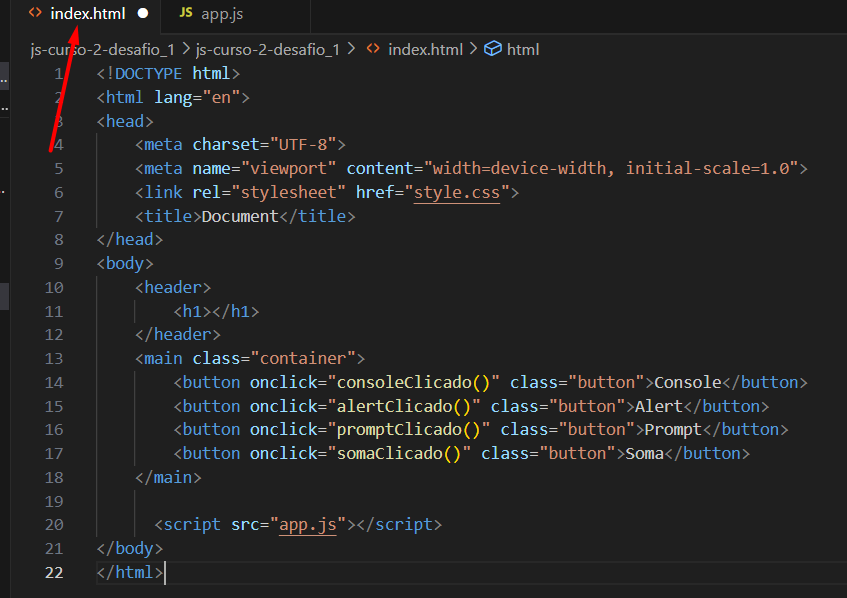Click the rel="stylesheet" attribute
Screen dimensions: 847x598
[x=269, y=193]
